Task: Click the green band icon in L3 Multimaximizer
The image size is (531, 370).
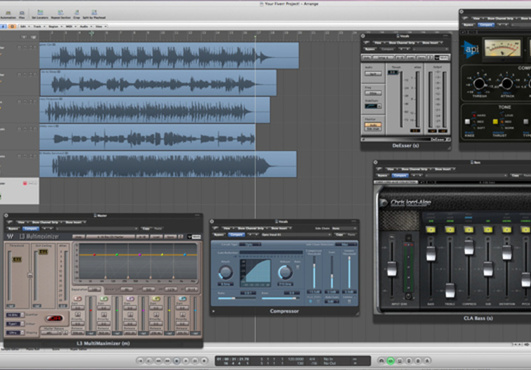Action: click(104, 299)
